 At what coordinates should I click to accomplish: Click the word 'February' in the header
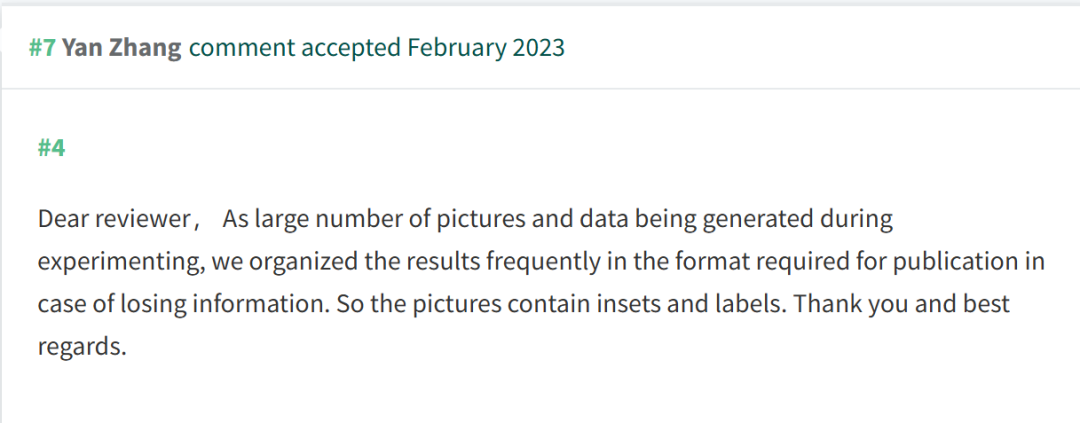coord(455,48)
